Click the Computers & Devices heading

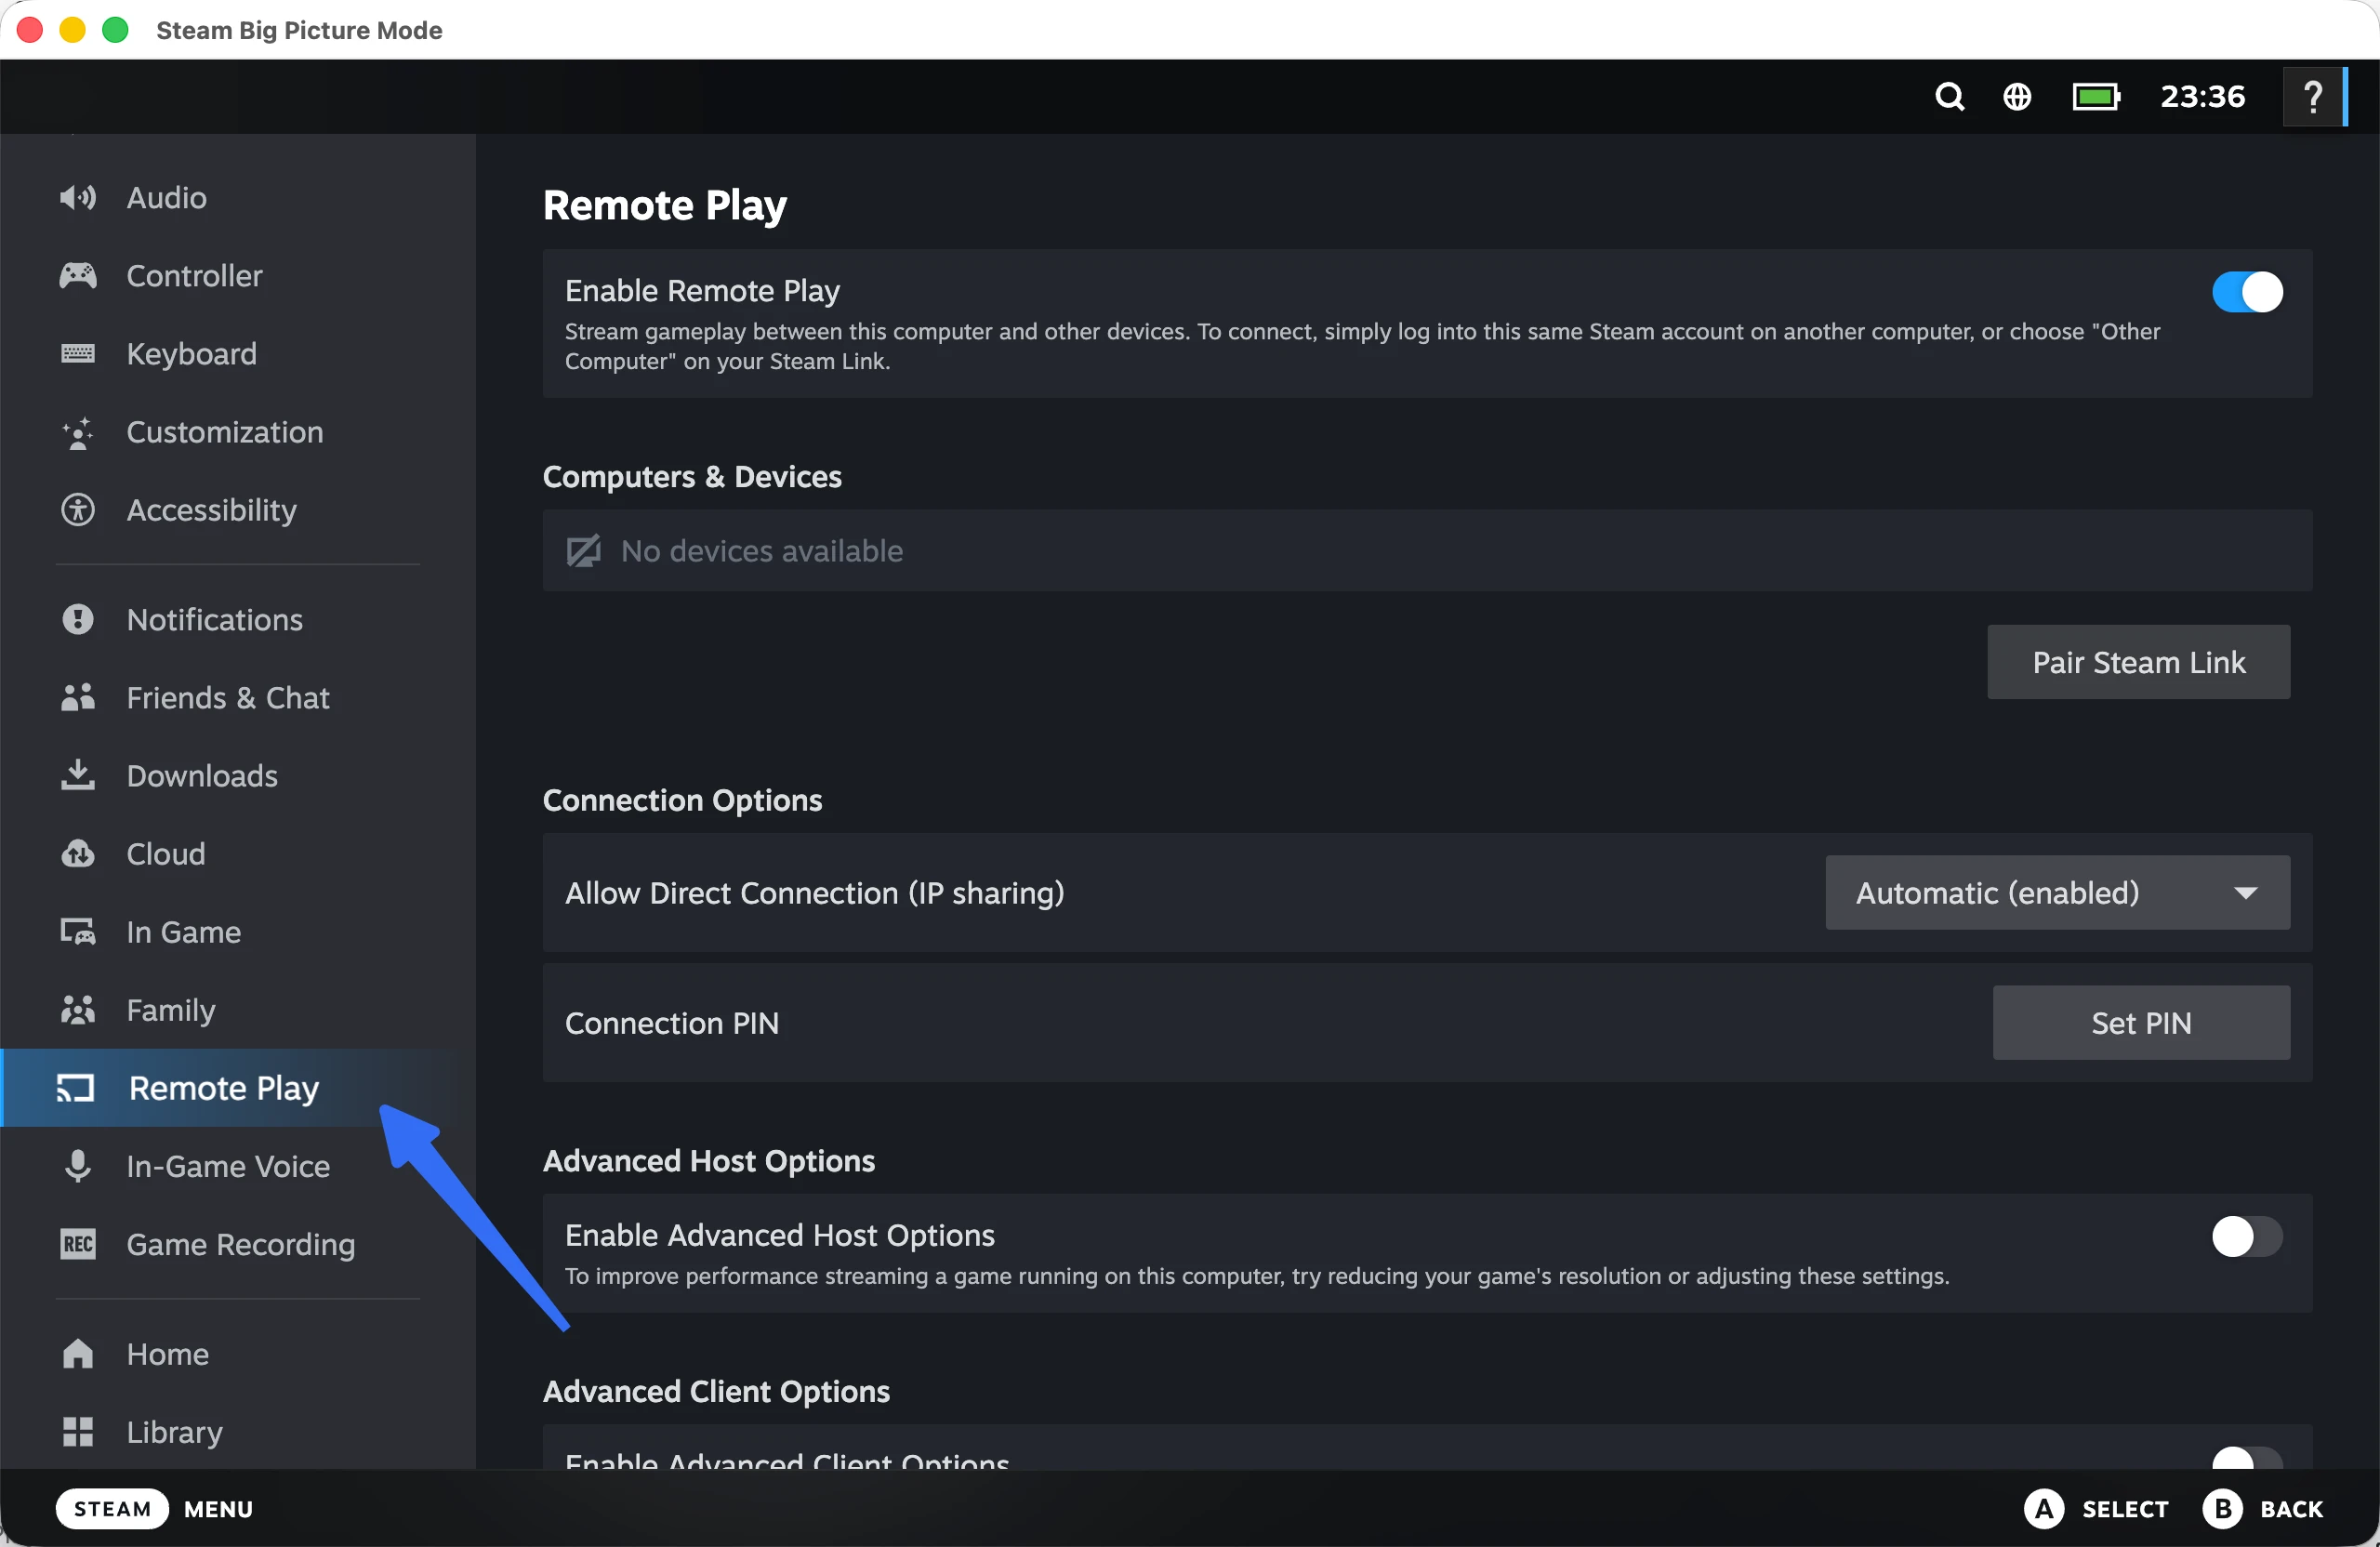pyautogui.click(x=691, y=476)
